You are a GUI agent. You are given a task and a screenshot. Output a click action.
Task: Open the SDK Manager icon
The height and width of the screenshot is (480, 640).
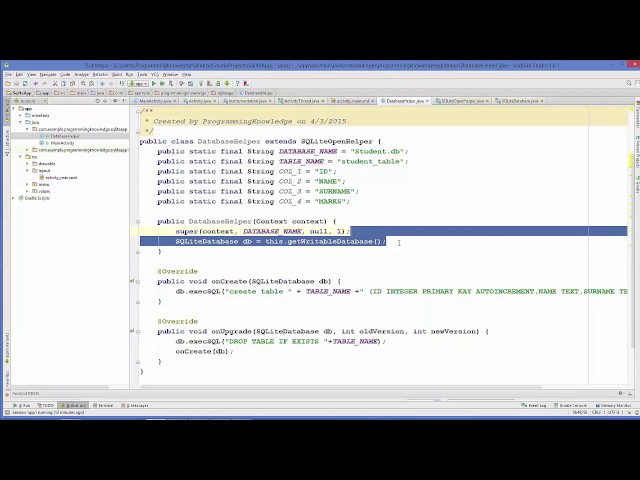(218, 83)
